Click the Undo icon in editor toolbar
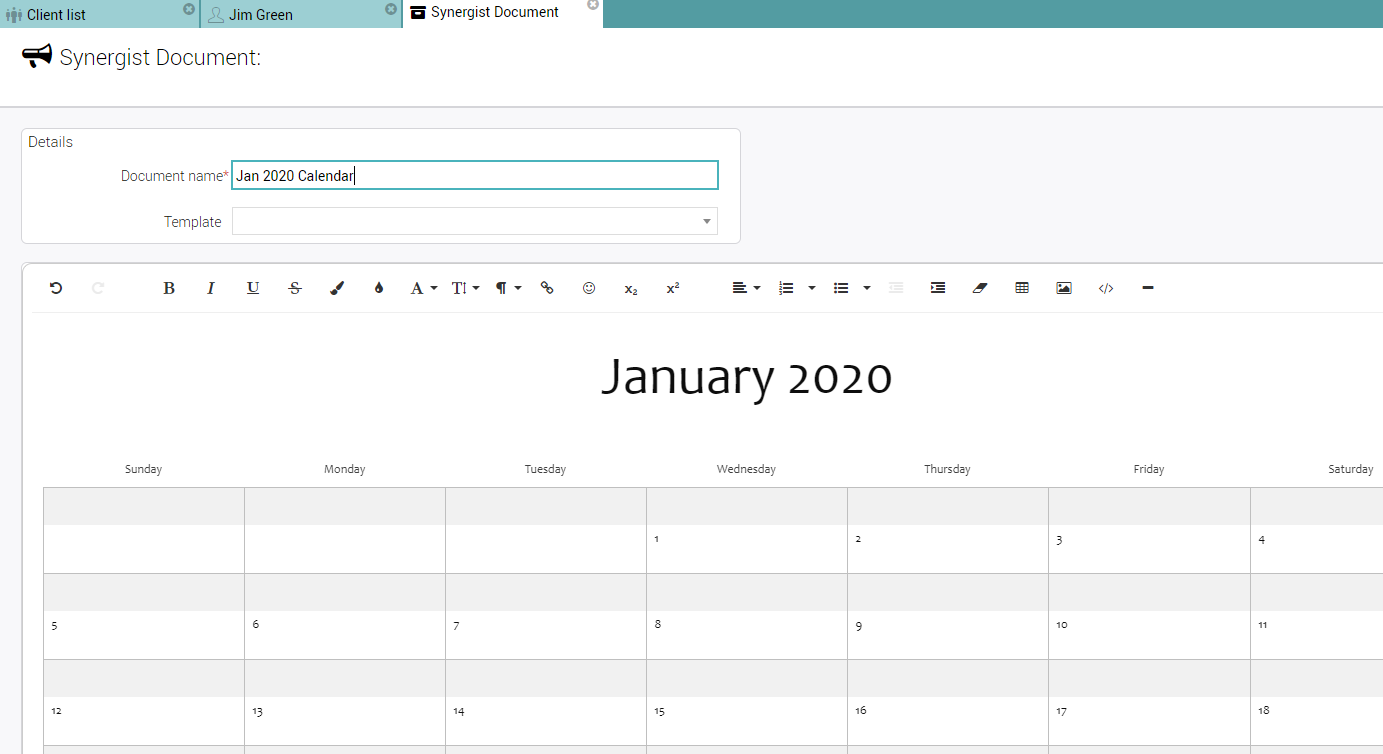Image resolution: width=1383 pixels, height=754 pixels. pyautogui.click(x=56, y=288)
